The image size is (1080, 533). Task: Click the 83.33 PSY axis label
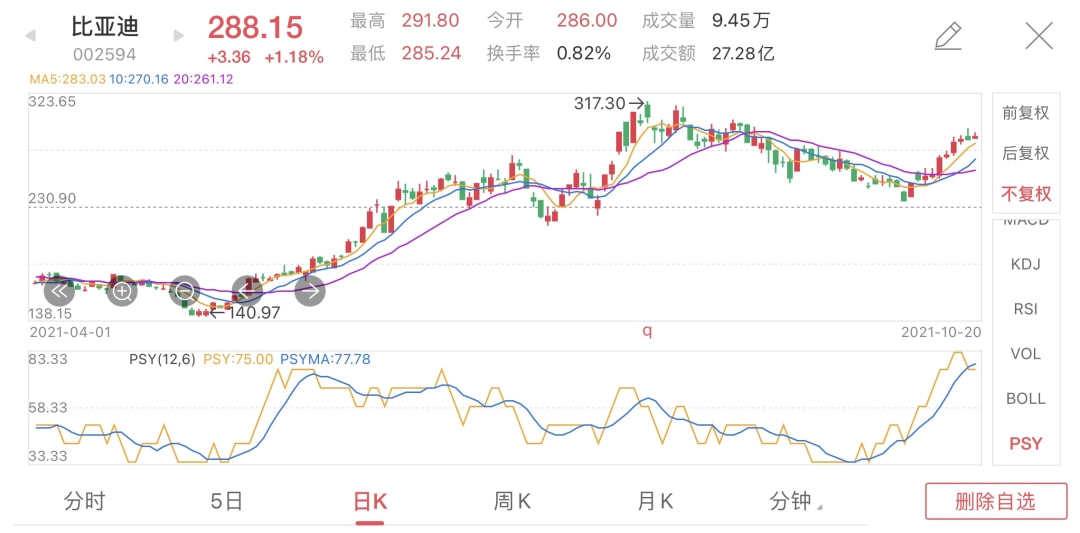click(48, 359)
